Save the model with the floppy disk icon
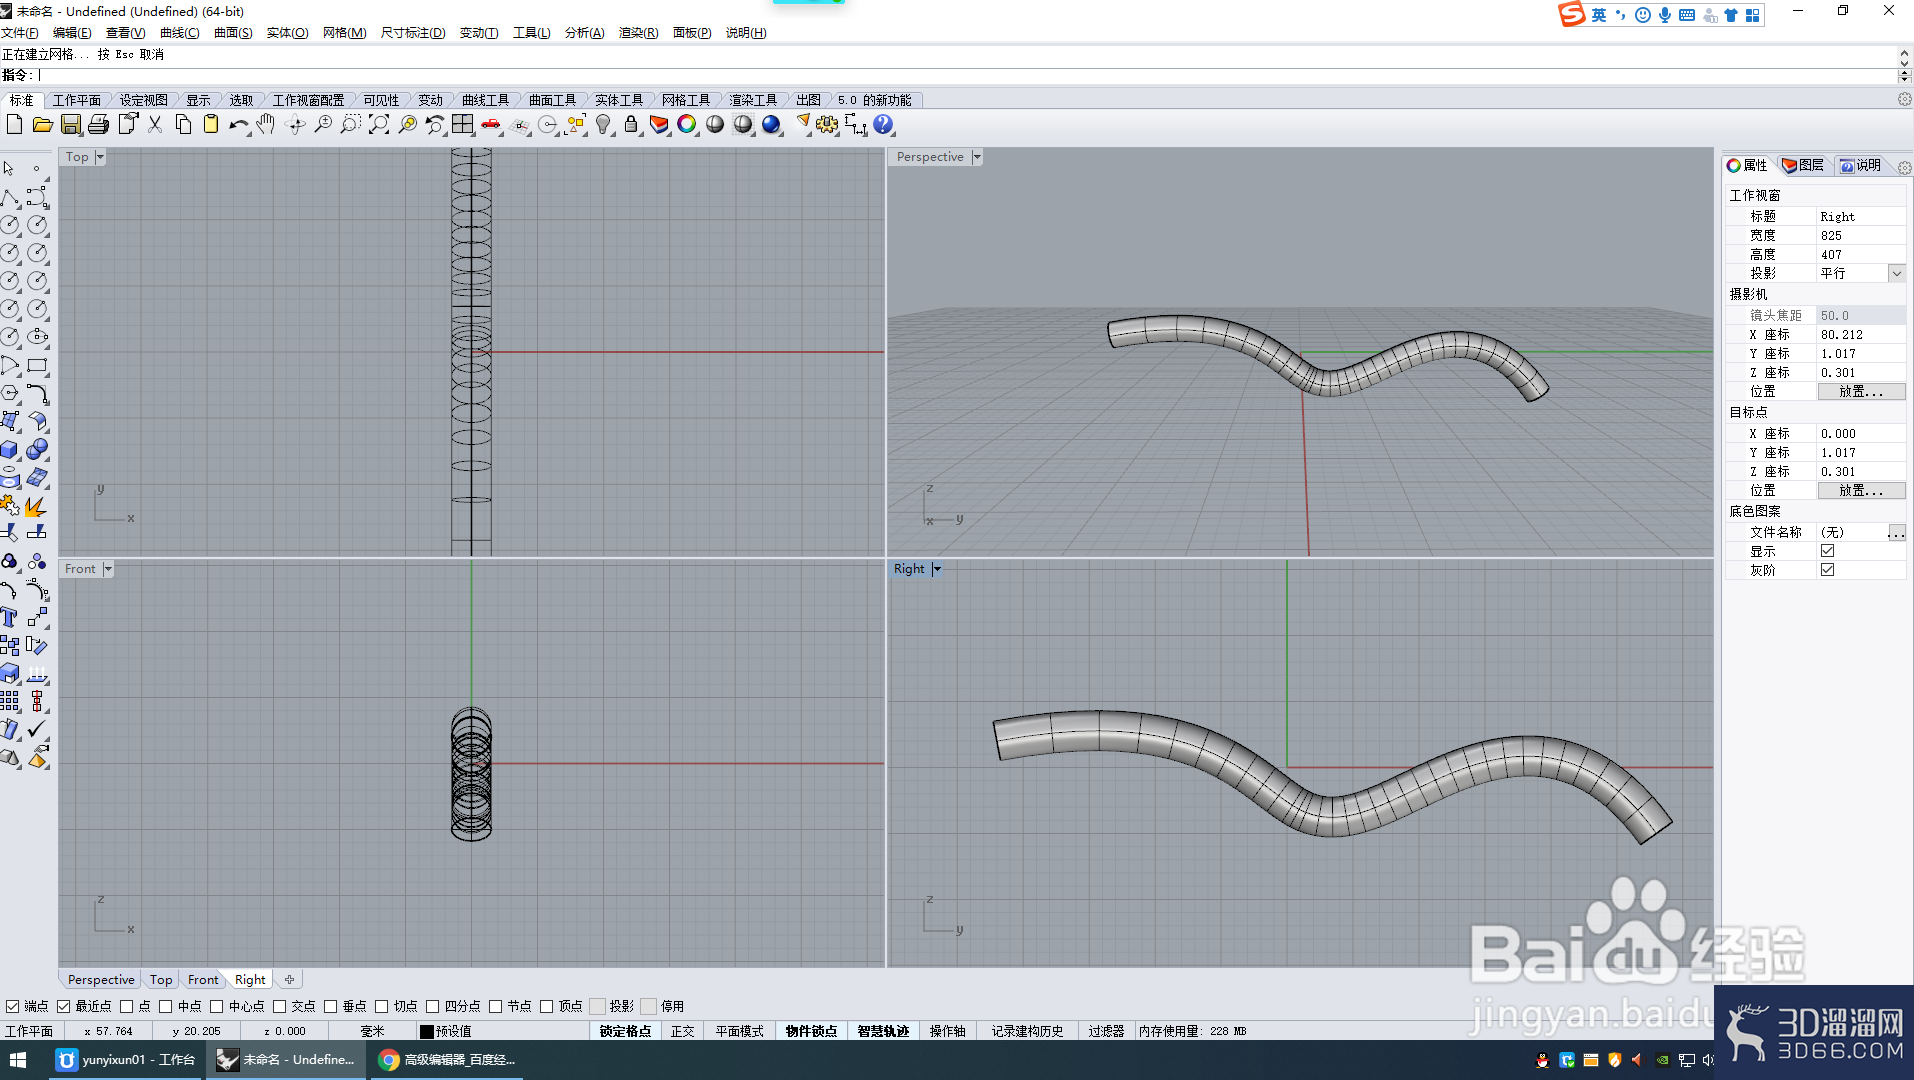This screenshot has width=1914, height=1080. 70,124
